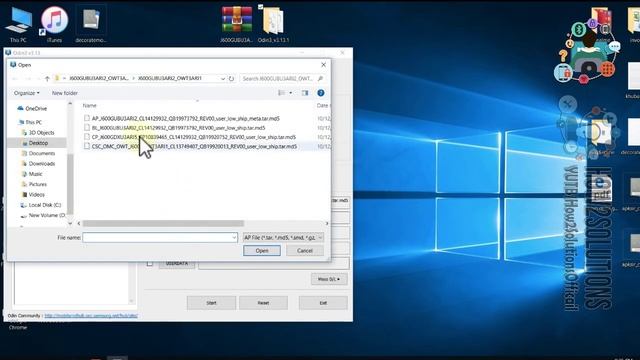
Task: Toggle the preview pane icon
Action: 305,93
